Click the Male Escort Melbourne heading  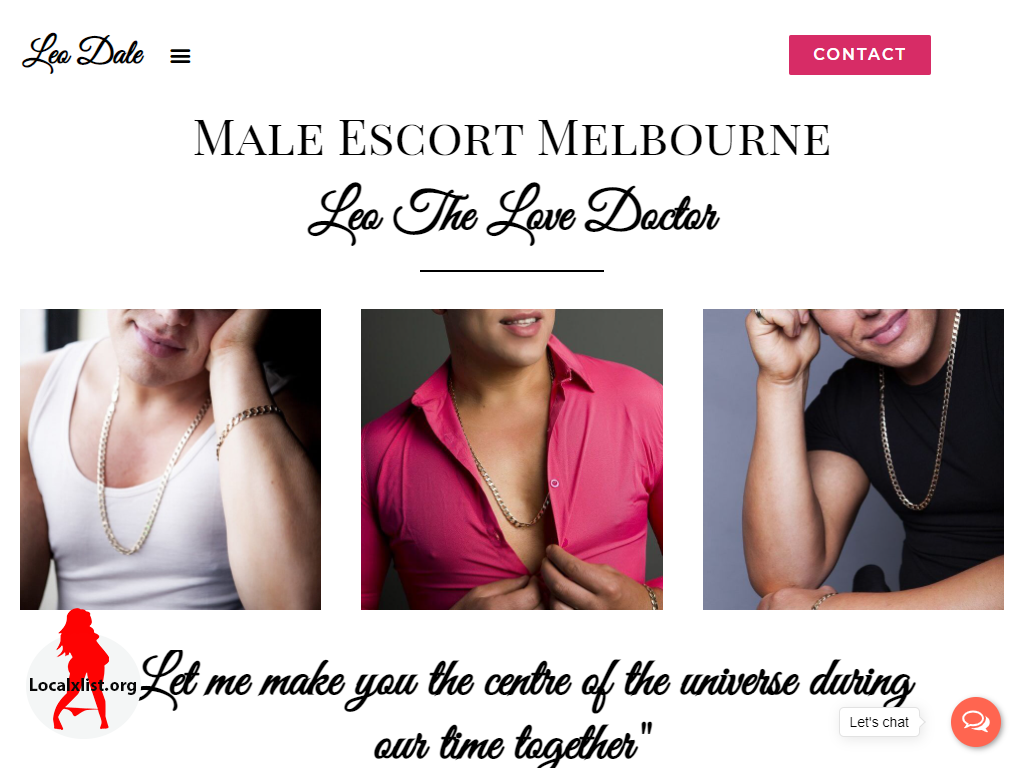[512, 138]
